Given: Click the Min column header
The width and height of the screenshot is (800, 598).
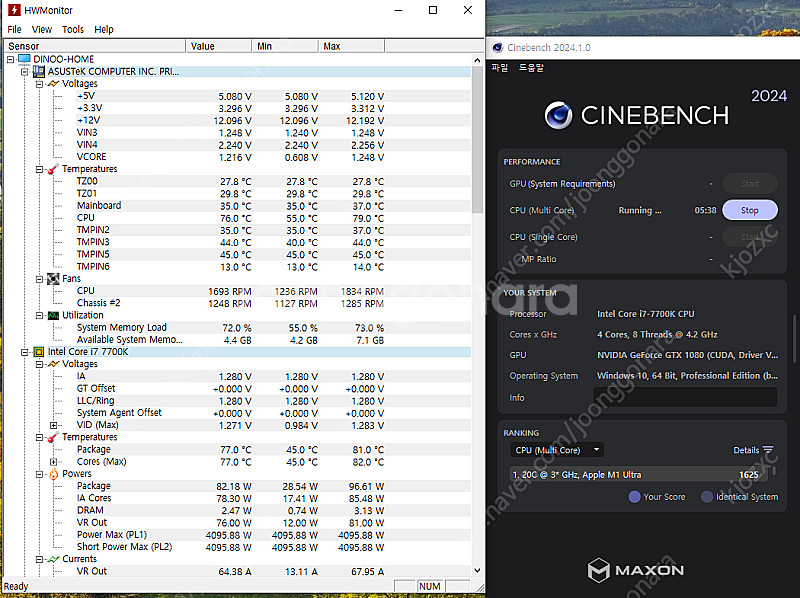Looking at the screenshot, I should (285, 46).
